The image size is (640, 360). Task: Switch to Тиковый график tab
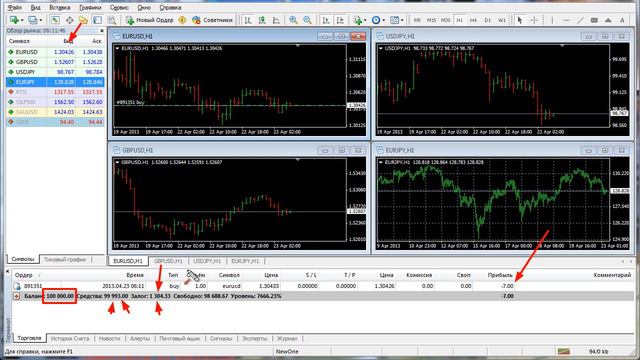point(65,259)
